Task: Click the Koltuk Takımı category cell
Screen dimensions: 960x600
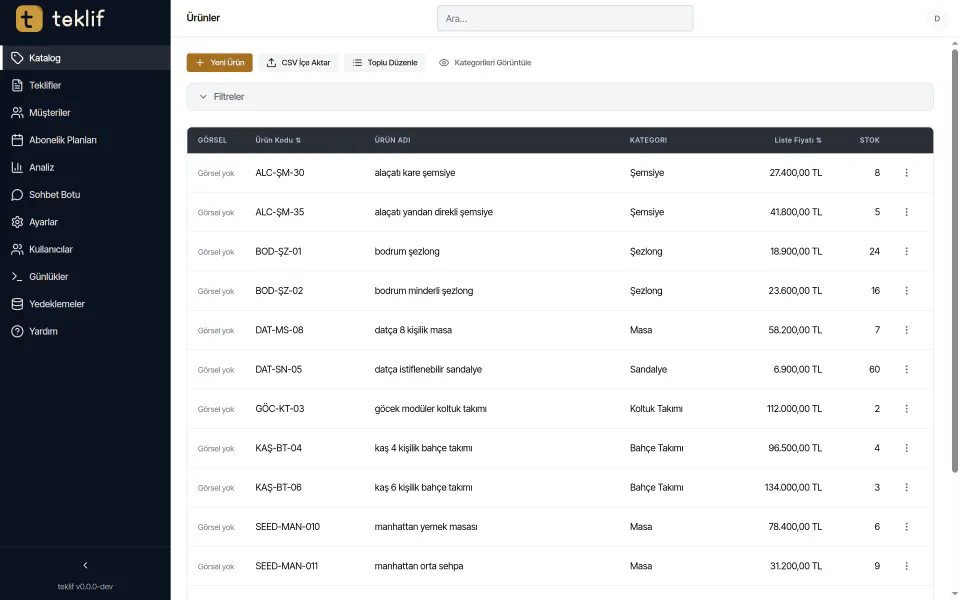Action: point(656,408)
